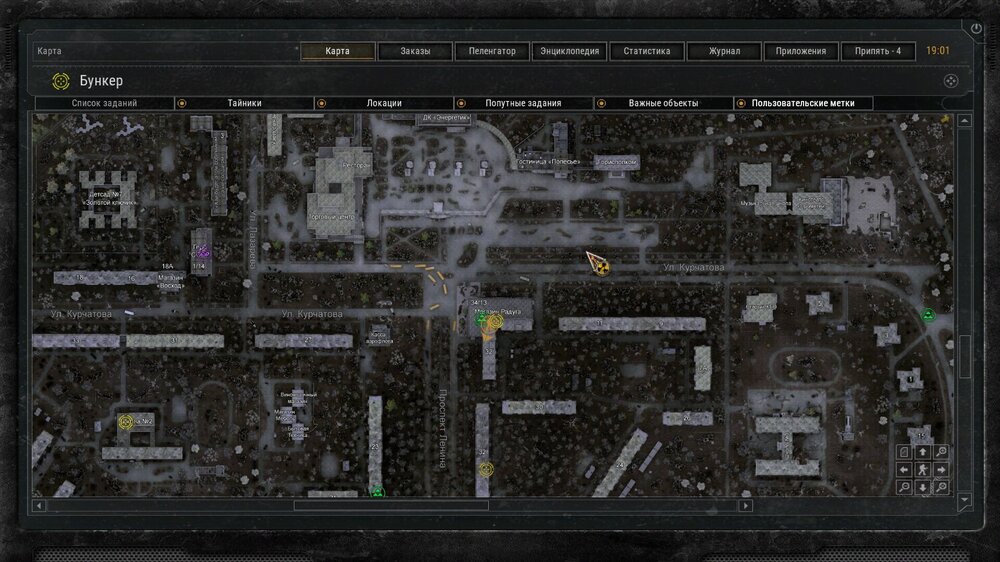The height and width of the screenshot is (562, 1000).
Task: Click the Тайники label
Action: (244, 103)
